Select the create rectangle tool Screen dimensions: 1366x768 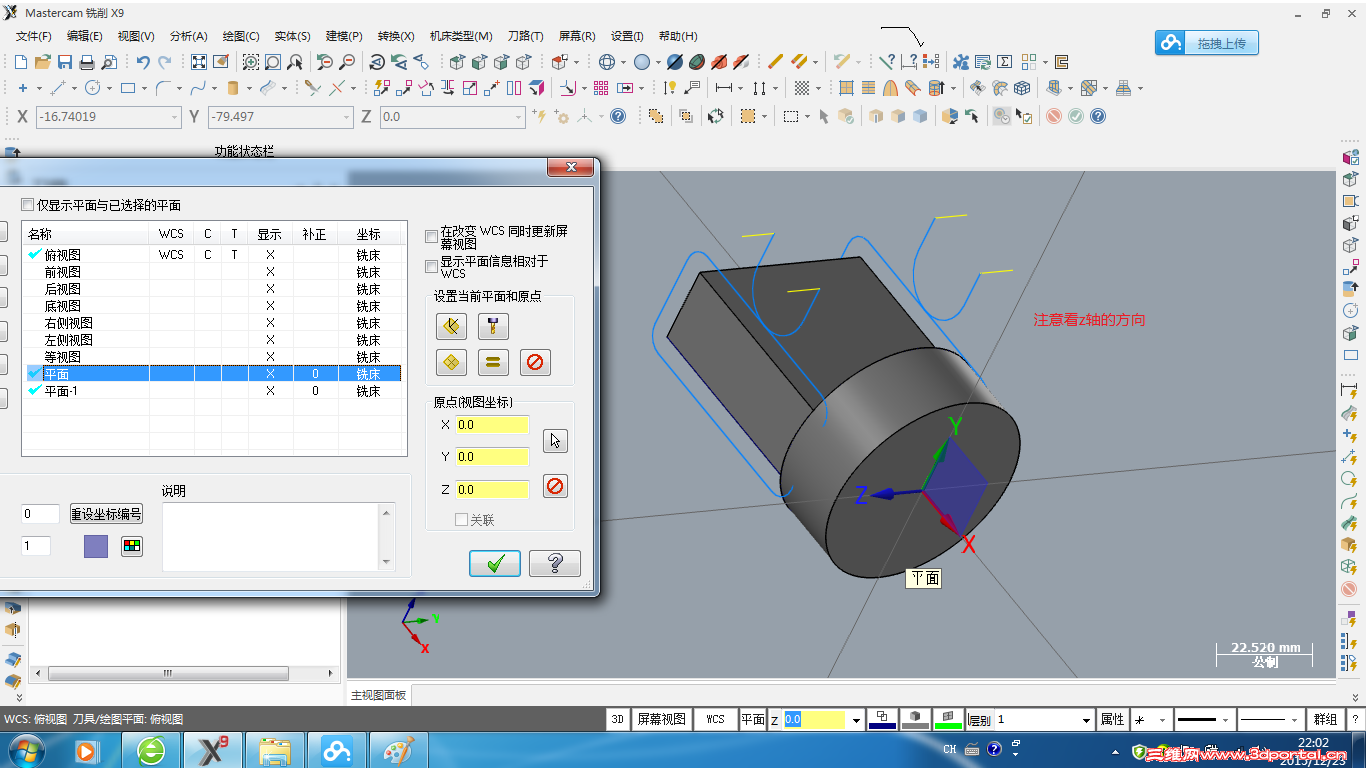(x=128, y=88)
